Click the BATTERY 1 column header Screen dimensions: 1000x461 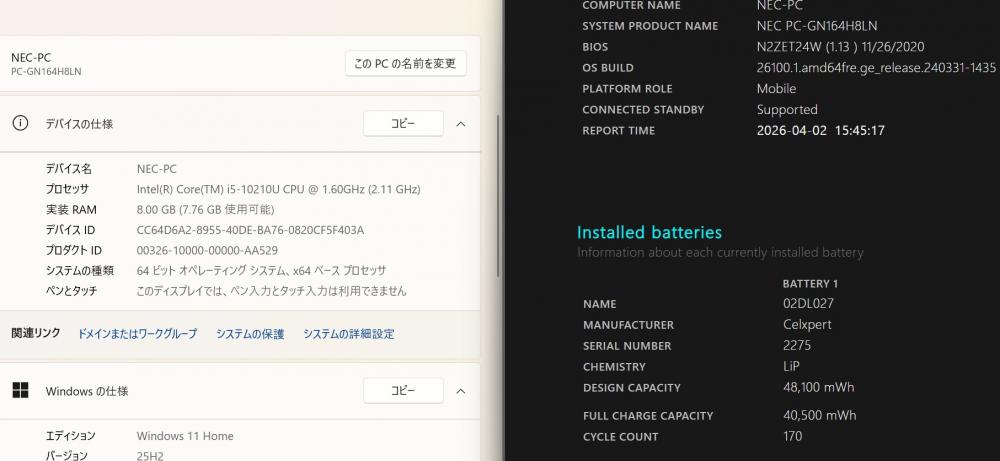(x=810, y=284)
